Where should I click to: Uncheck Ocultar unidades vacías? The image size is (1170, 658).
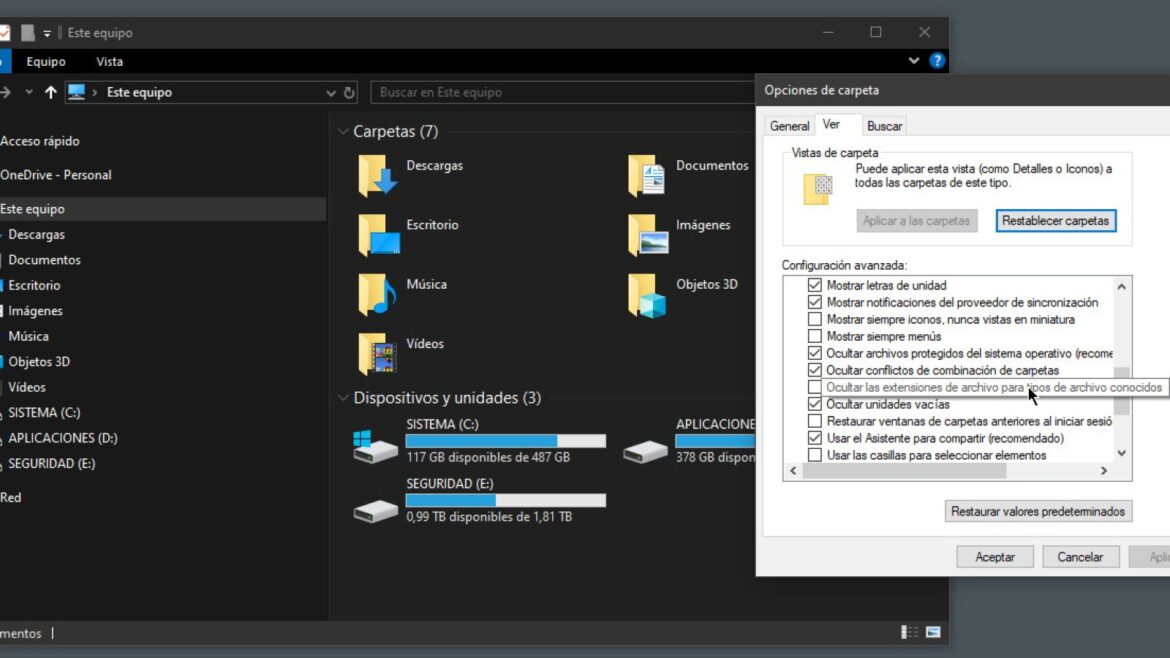point(814,404)
